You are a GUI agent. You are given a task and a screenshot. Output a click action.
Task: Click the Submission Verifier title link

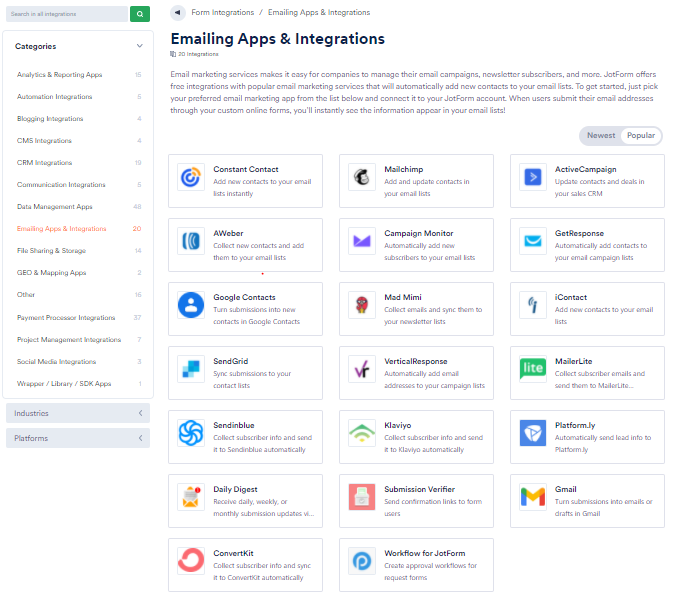click(x=419, y=489)
